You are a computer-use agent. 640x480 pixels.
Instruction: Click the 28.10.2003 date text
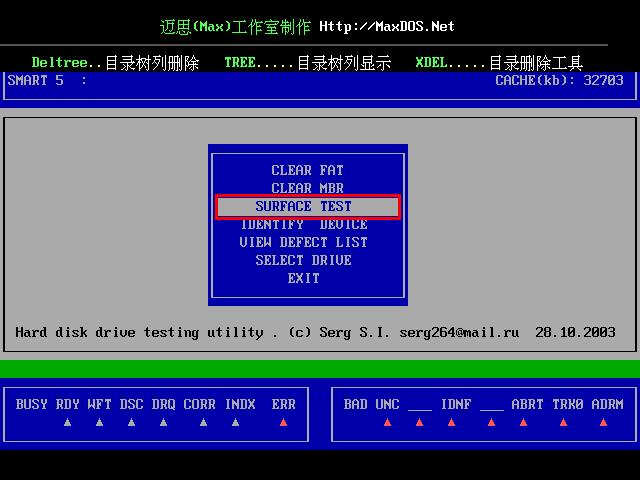click(575, 332)
